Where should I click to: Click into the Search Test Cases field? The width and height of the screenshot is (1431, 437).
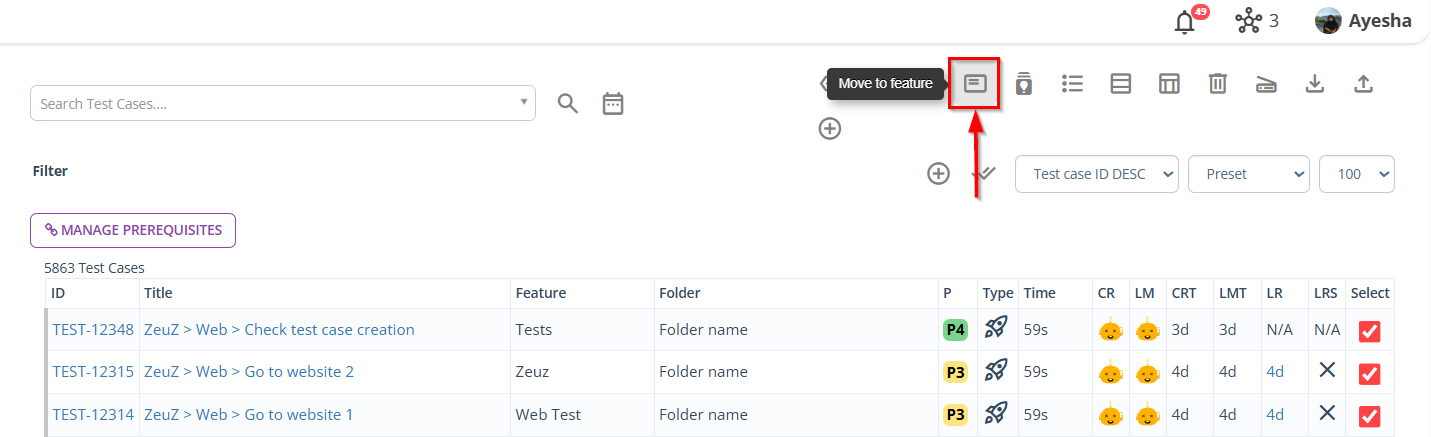[275, 104]
